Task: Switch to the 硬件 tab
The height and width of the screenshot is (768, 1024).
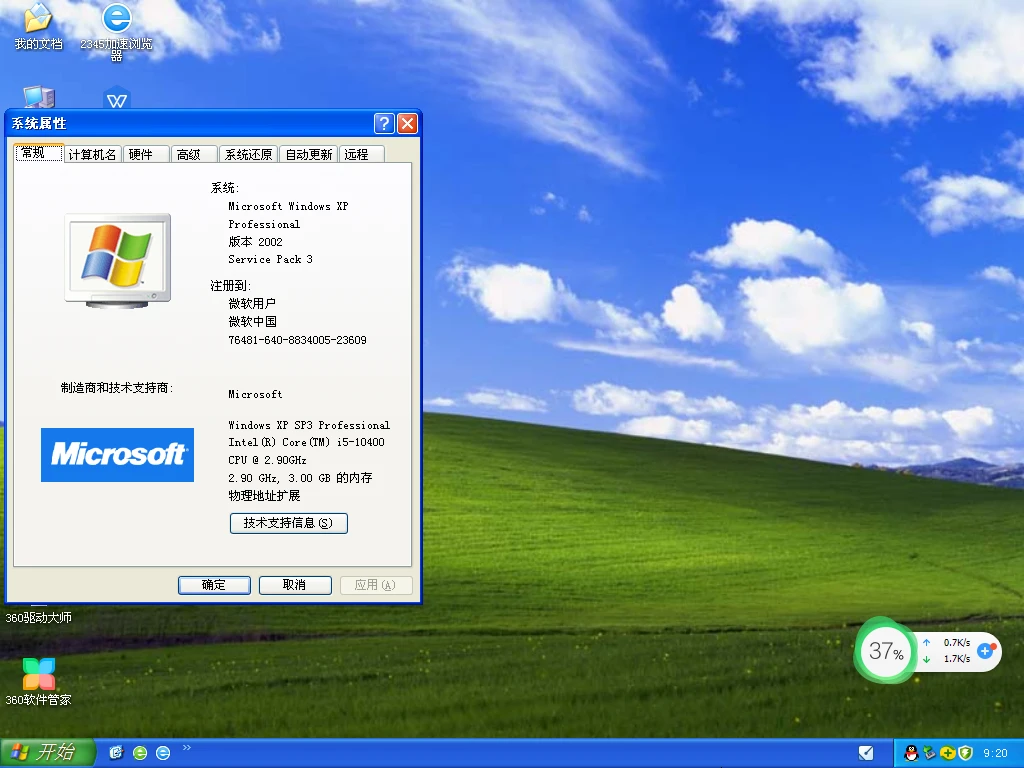Action: tap(145, 155)
